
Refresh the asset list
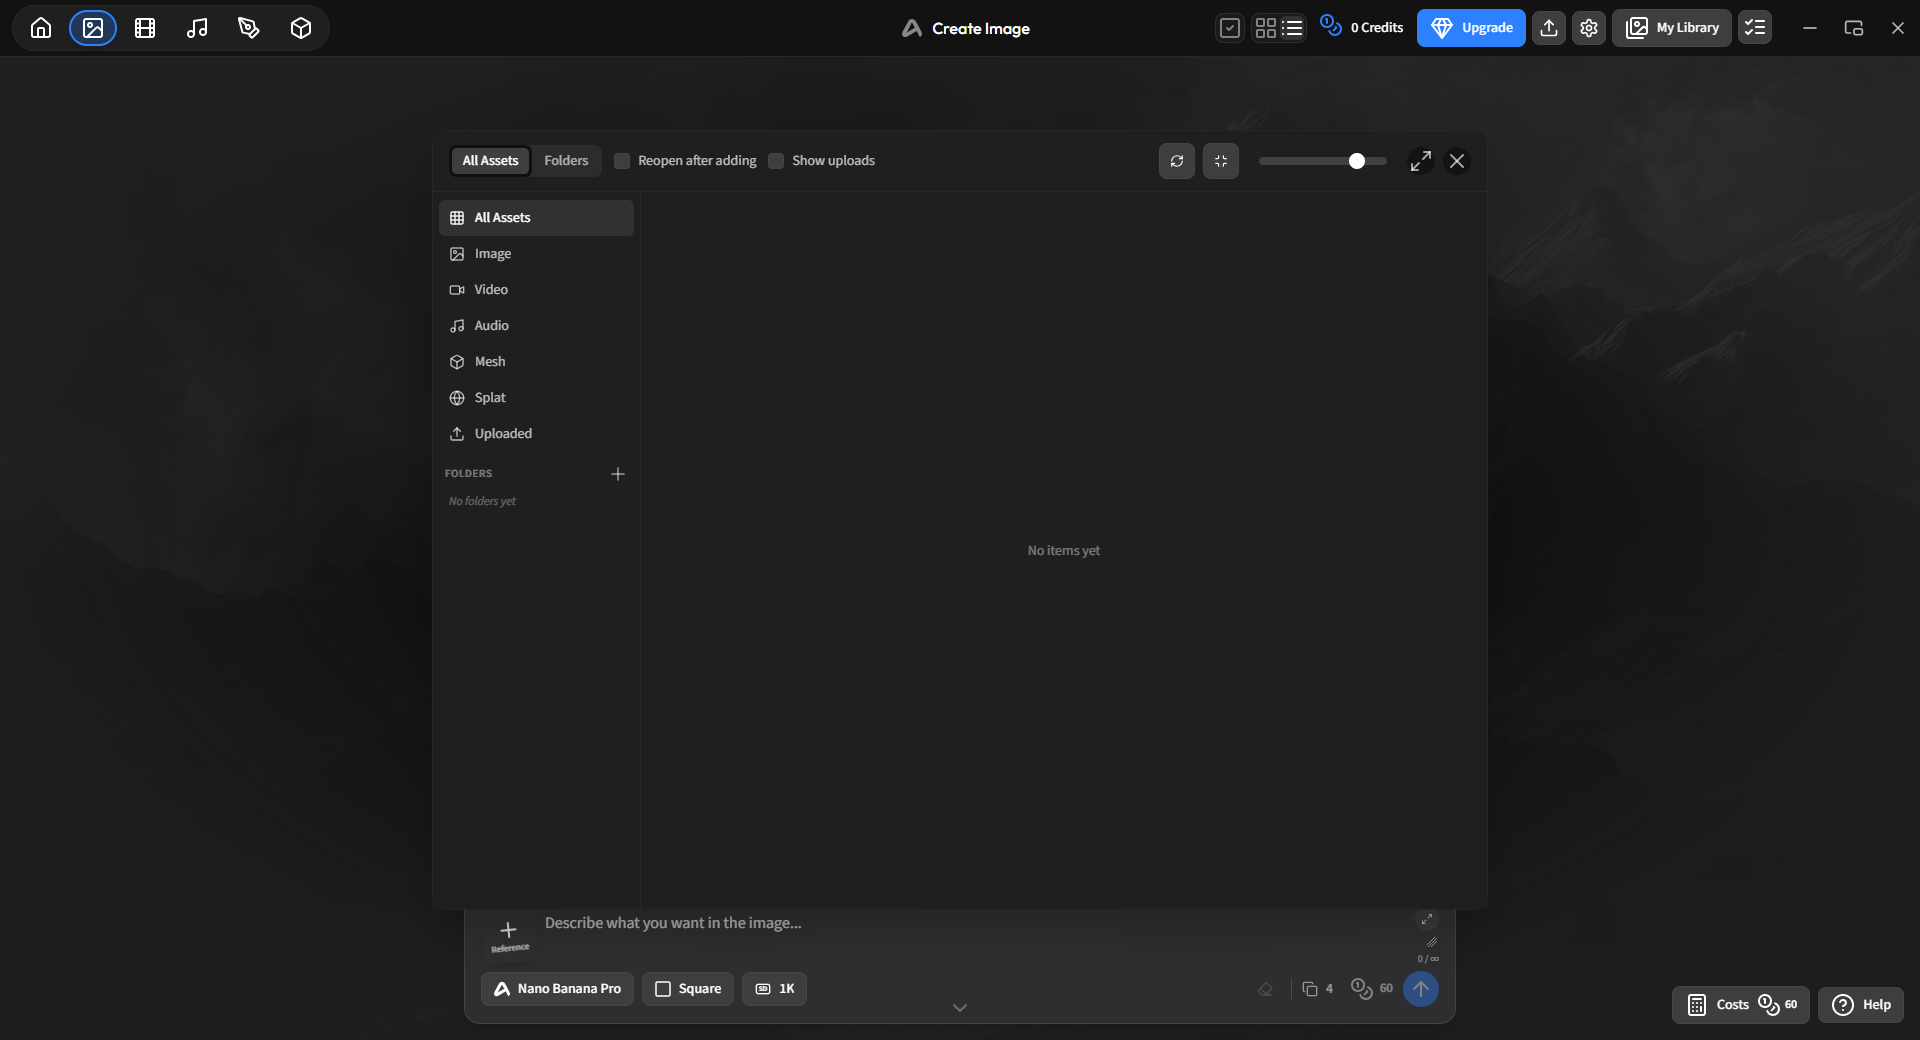[1177, 161]
